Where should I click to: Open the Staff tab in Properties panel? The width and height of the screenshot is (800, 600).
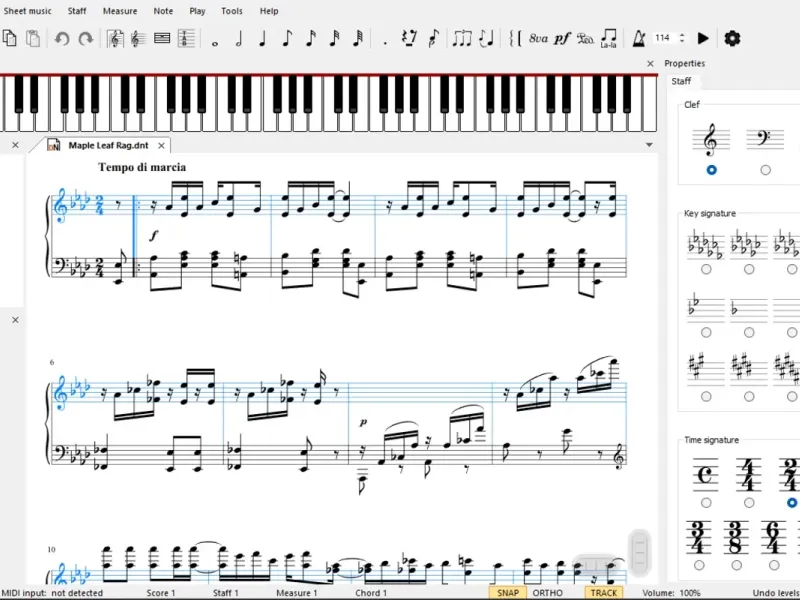pyautogui.click(x=681, y=81)
